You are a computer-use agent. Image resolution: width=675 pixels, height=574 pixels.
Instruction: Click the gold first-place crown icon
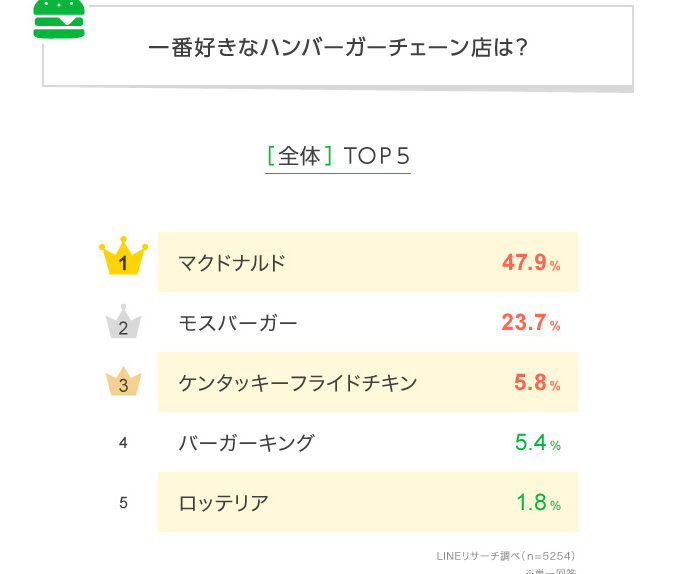(124, 259)
